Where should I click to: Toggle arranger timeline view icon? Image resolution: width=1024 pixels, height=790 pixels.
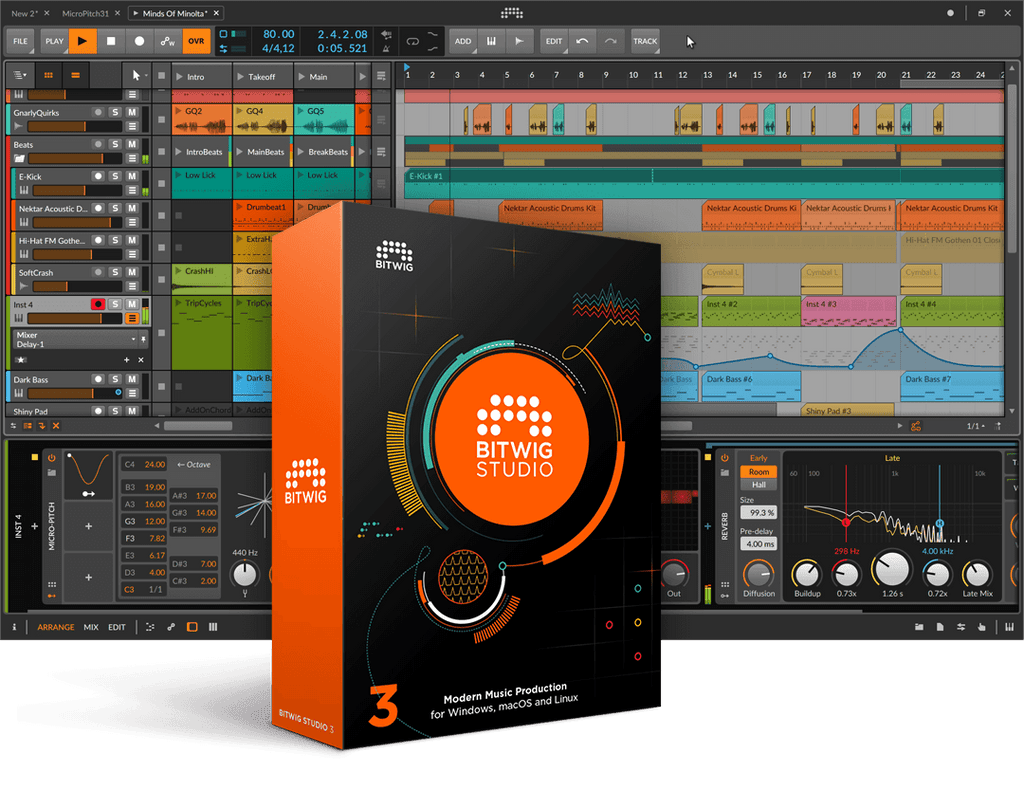click(76, 76)
